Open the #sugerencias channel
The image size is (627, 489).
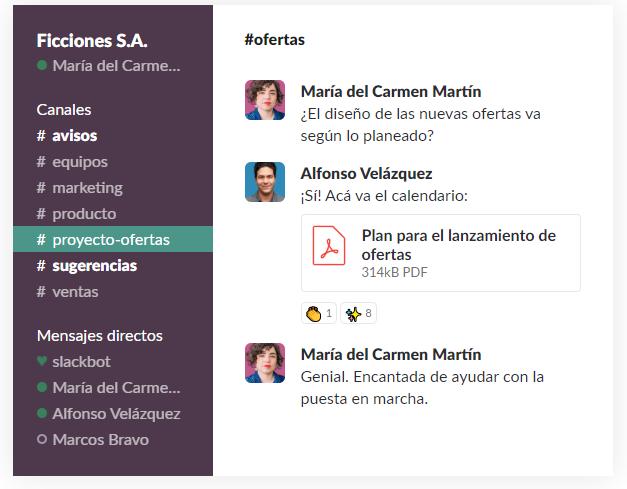click(x=94, y=265)
